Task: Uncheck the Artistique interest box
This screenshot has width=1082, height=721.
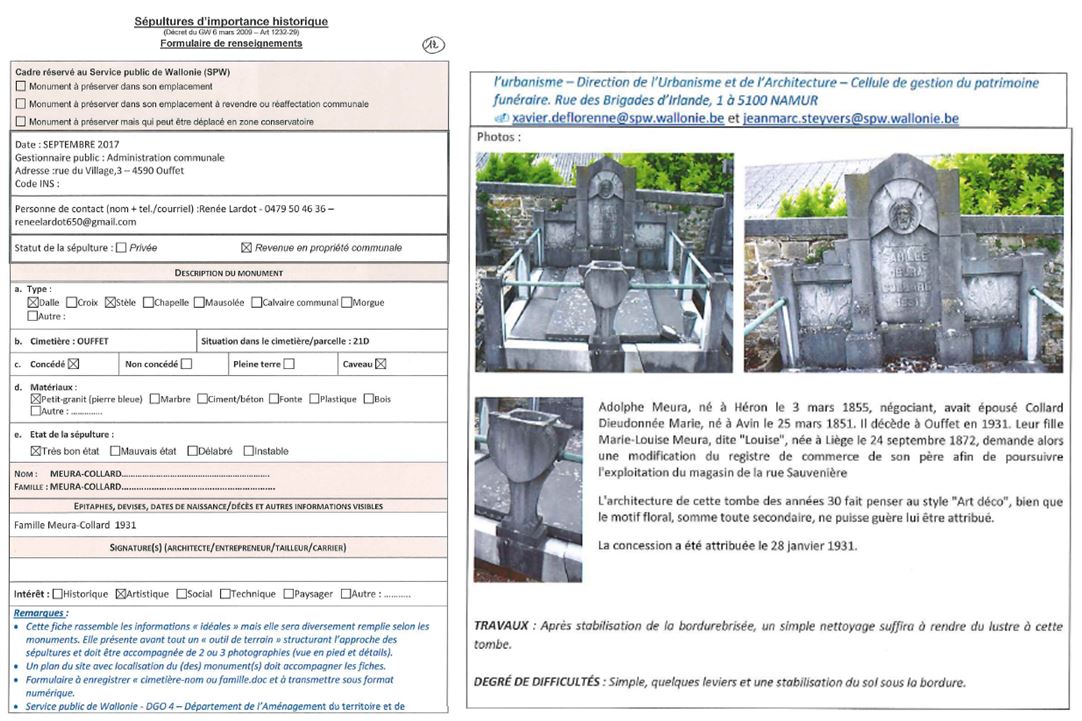Action: click(x=121, y=594)
